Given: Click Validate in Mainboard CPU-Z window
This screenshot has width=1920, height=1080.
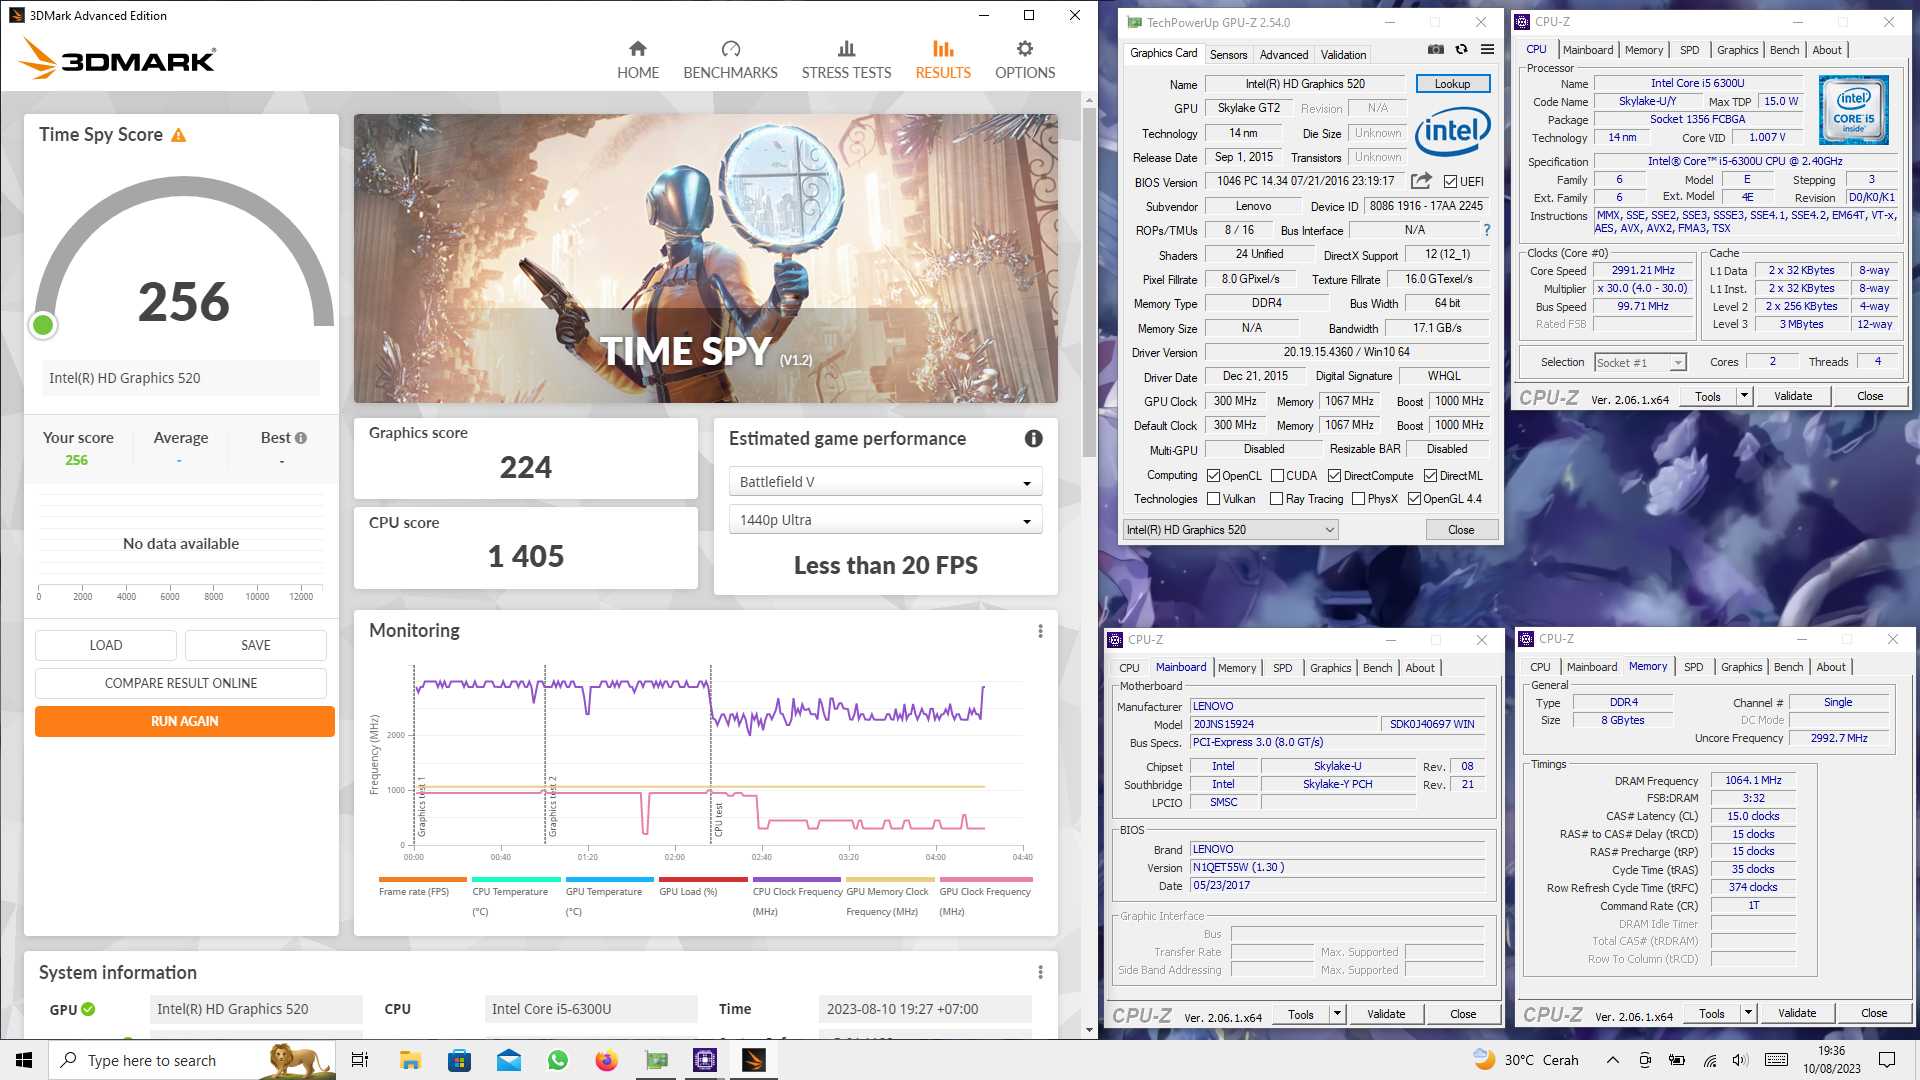Looking at the screenshot, I should click(x=1386, y=1014).
